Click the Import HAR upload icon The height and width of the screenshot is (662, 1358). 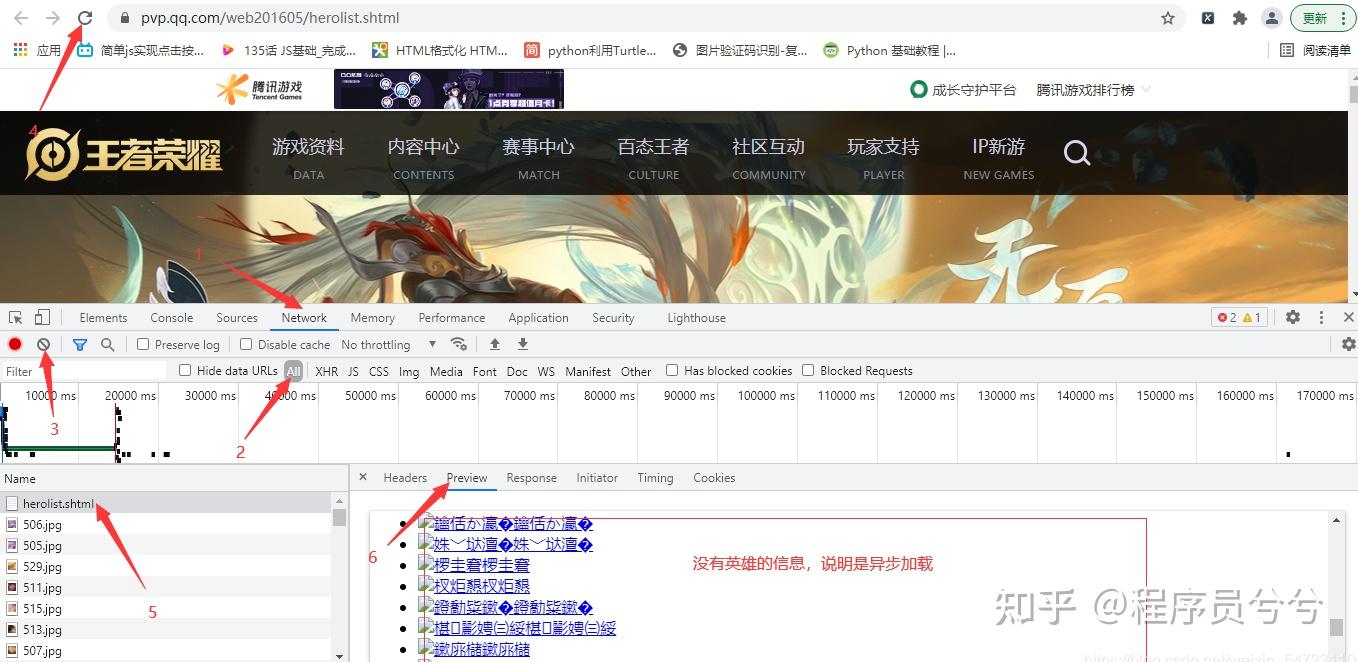click(x=494, y=344)
